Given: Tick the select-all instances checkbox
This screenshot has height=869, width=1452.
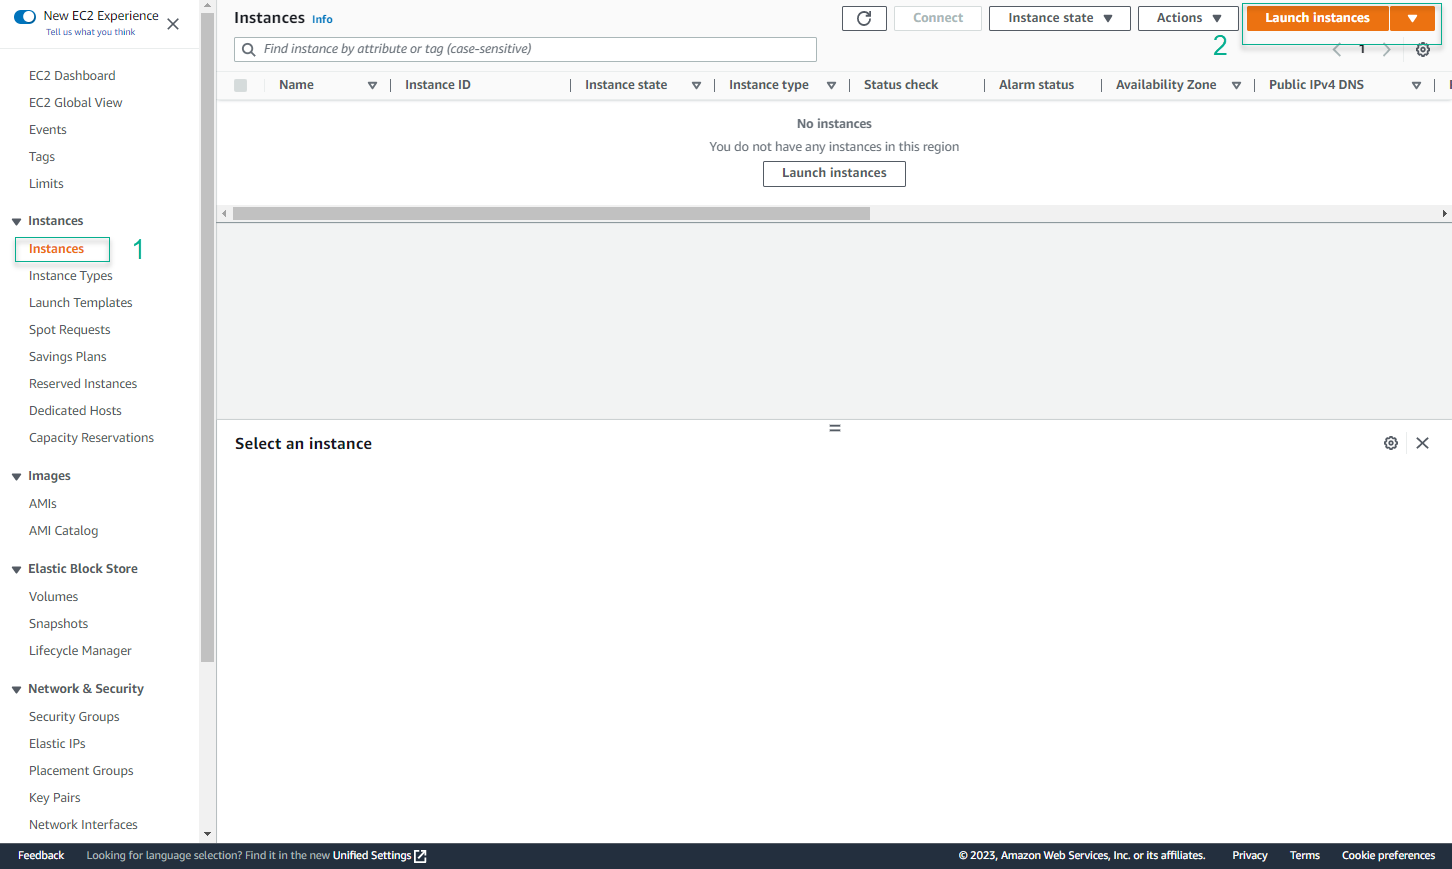Looking at the screenshot, I should click(x=240, y=85).
